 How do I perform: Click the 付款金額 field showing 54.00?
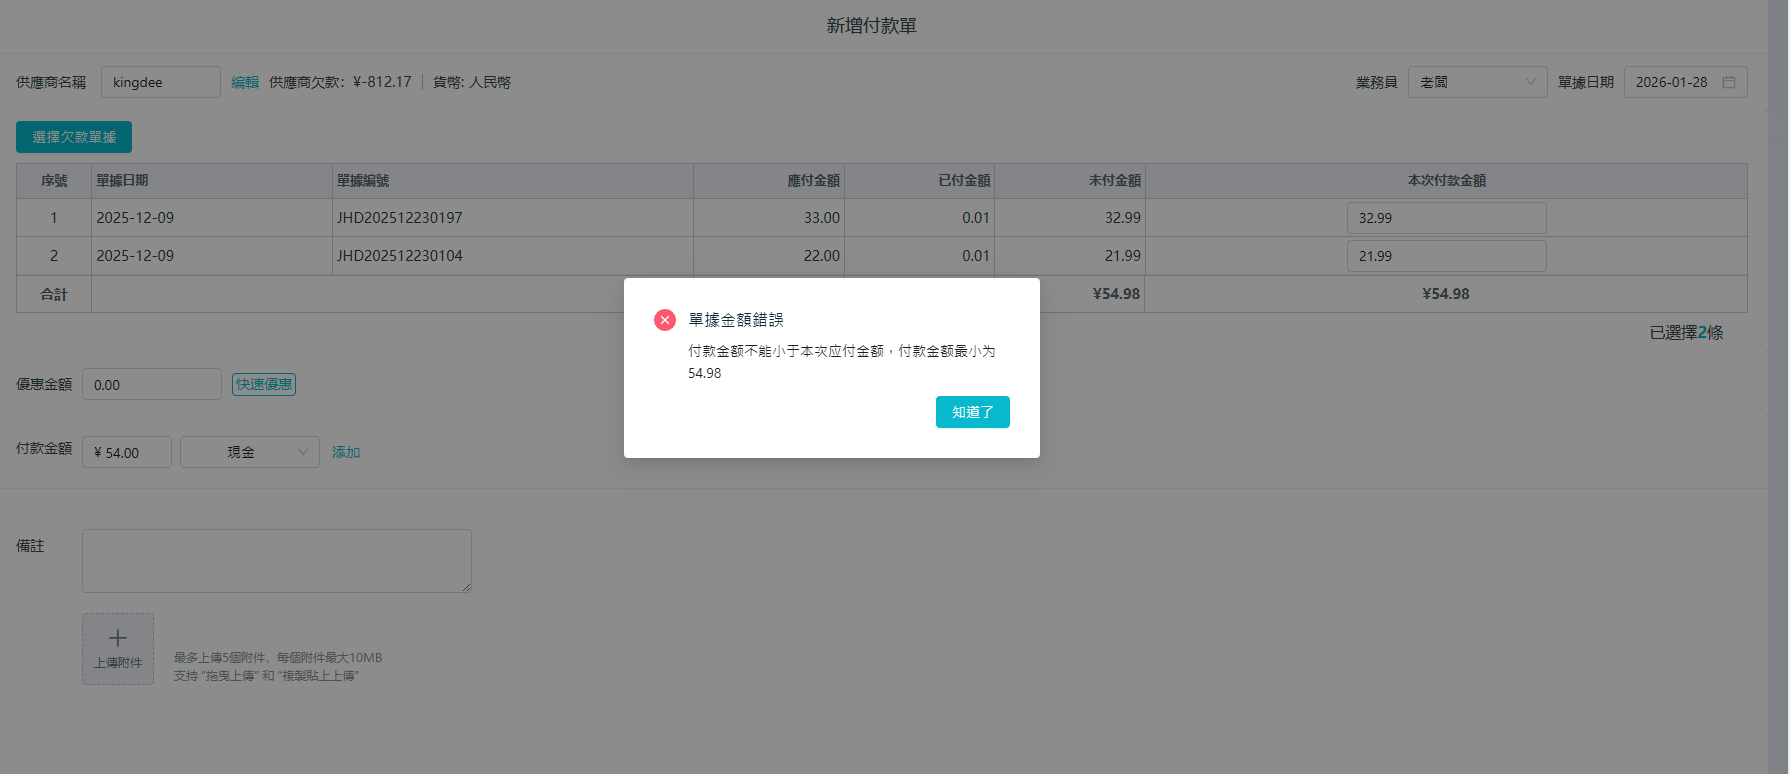point(127,452)
